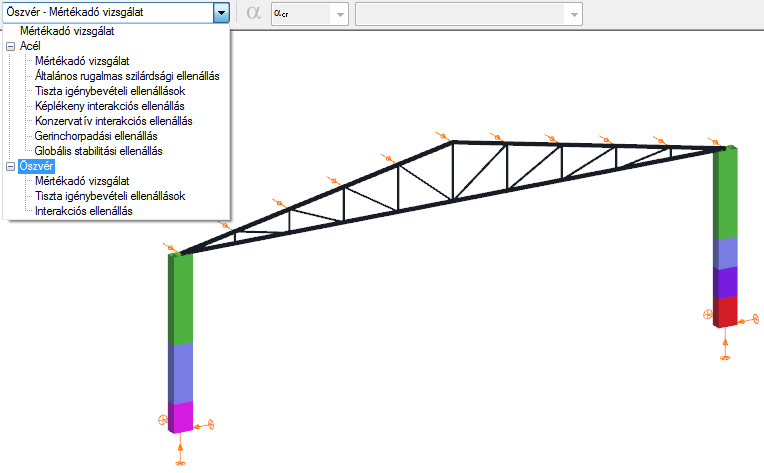Image resolution: width=764 pixels, height=473 pixels.
Task: Open the Öszvér - Mértékadó vizsgálat dropdown arrow
Action: (221, 13)
